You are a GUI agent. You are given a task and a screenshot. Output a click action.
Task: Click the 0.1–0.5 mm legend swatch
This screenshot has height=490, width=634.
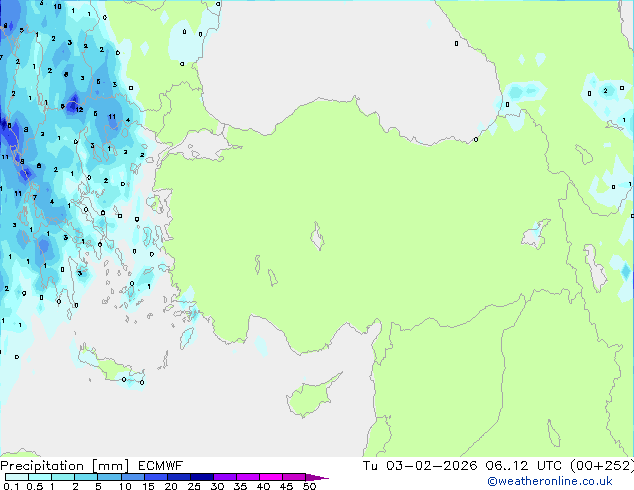[x=17, y=477]
